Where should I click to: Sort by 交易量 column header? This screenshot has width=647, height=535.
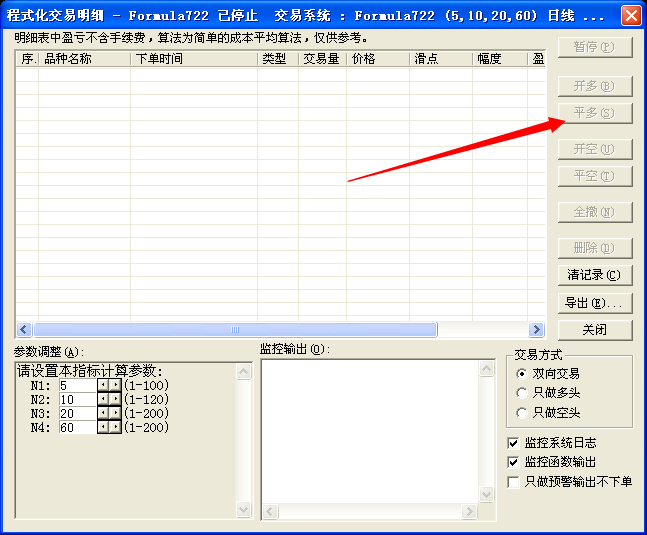click(322, 59)
